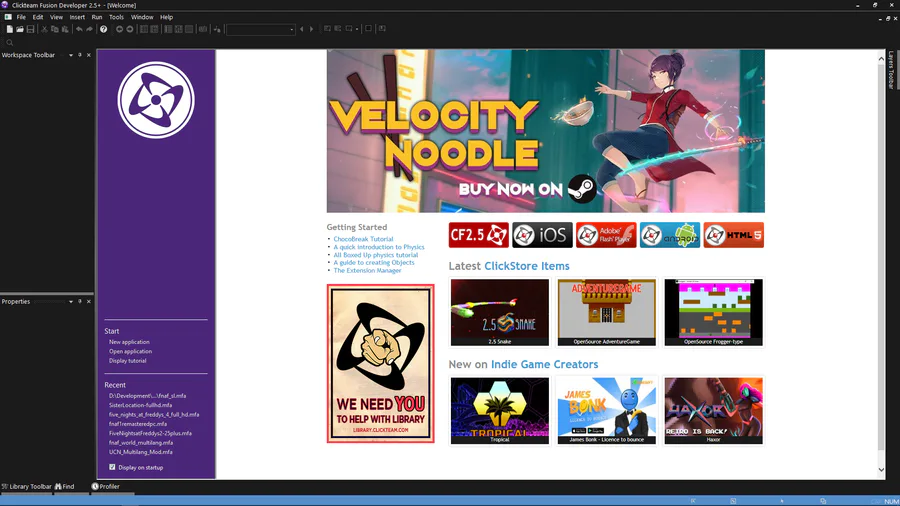
Task: Click the Android exporter button
Action: (670, 235)
